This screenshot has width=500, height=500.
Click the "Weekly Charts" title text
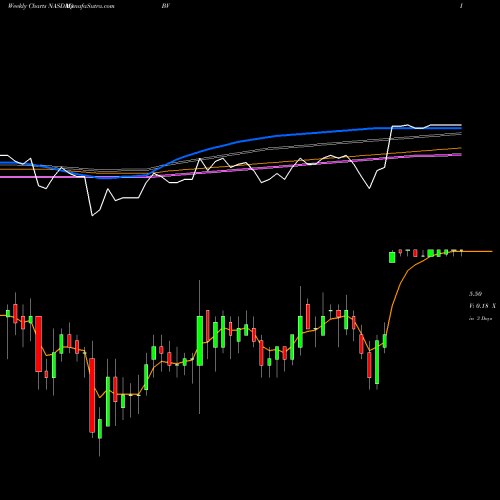click(x=27, y=6)
